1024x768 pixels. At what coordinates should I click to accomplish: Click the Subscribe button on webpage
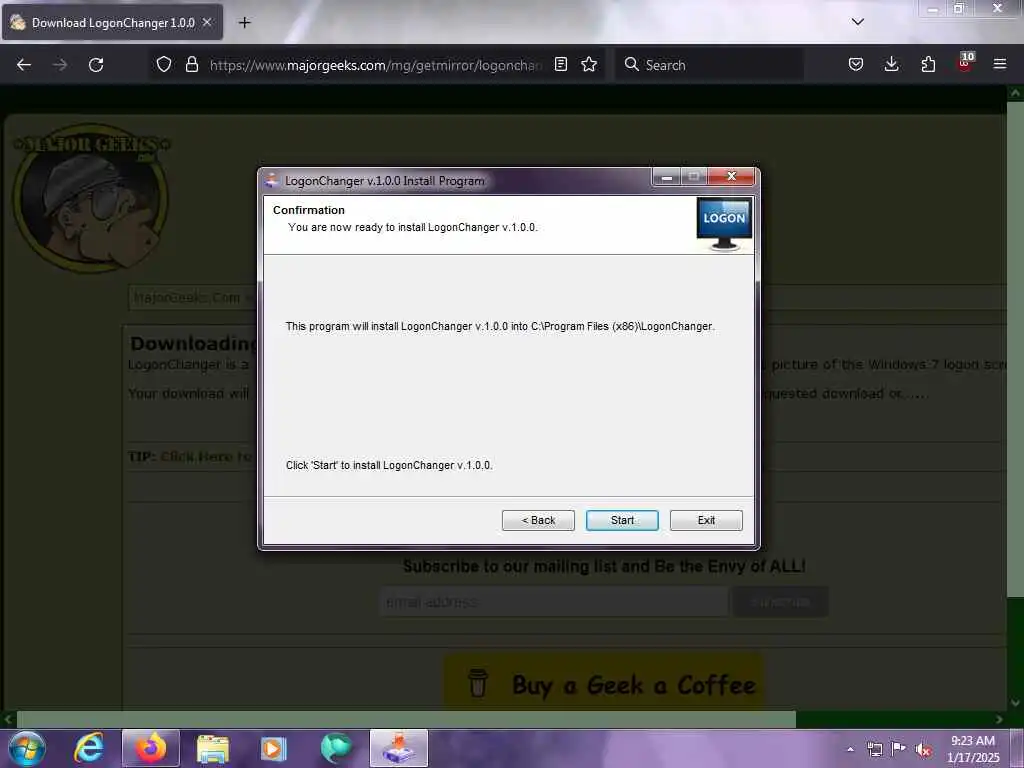[x=780, y=601]
